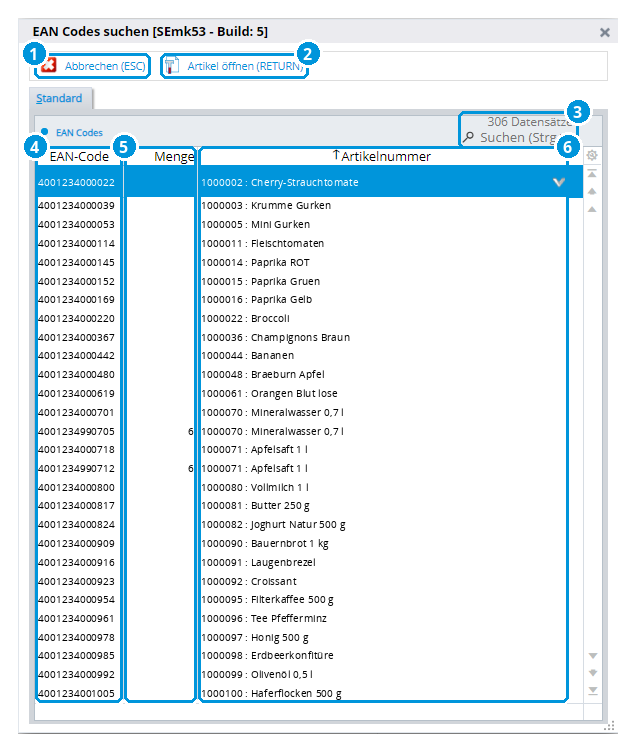Select row 1000036 : Champignons Braun

coord(309,337)
